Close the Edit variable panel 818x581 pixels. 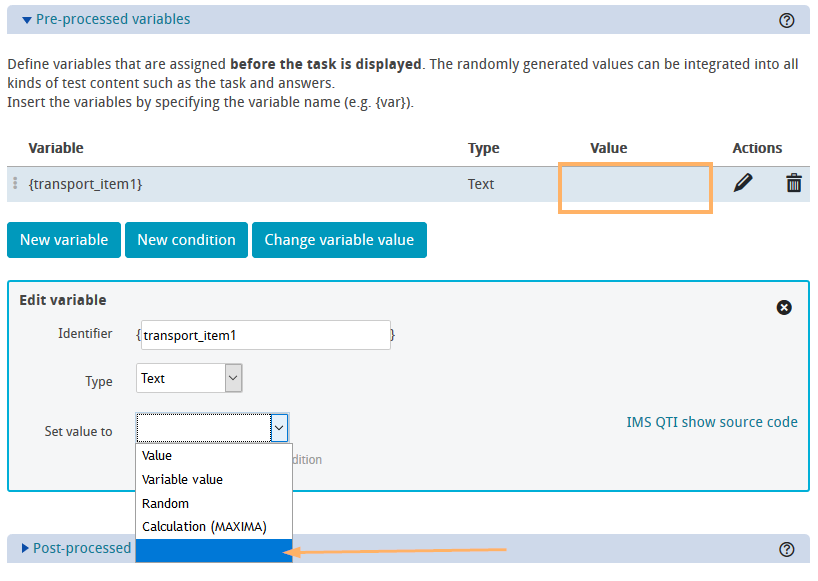tap(784, 307)
